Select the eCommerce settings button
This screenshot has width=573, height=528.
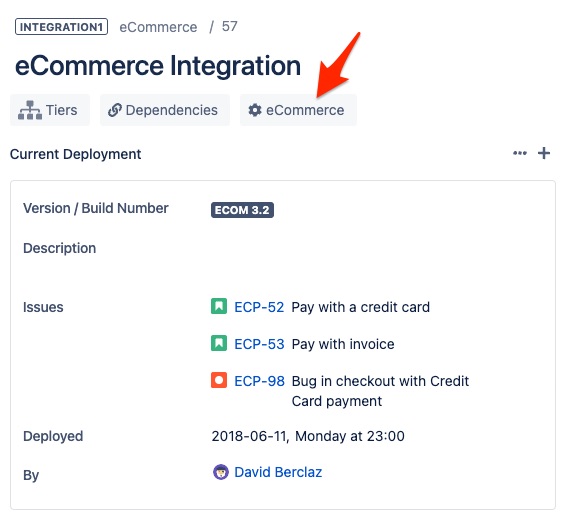click(x=298, y=110)
